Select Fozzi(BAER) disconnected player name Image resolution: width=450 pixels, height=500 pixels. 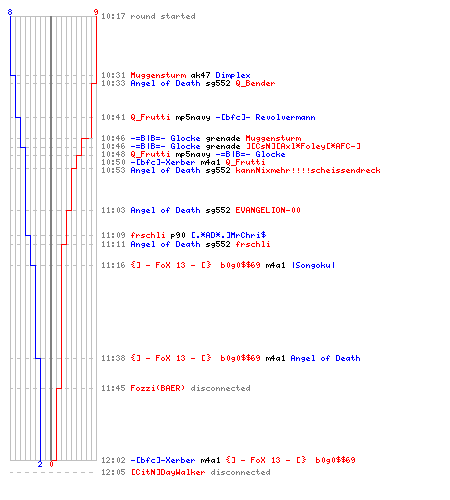[157, 388]
